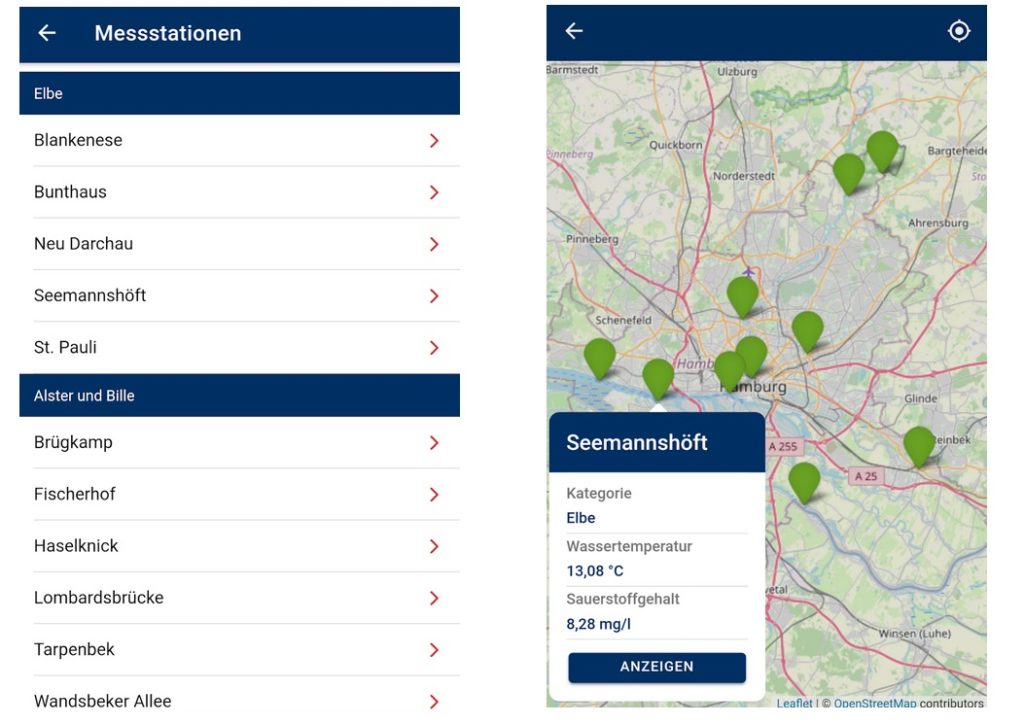
Task: Open chevron next to Bunthaus
Action: click(x=434, y=192)
